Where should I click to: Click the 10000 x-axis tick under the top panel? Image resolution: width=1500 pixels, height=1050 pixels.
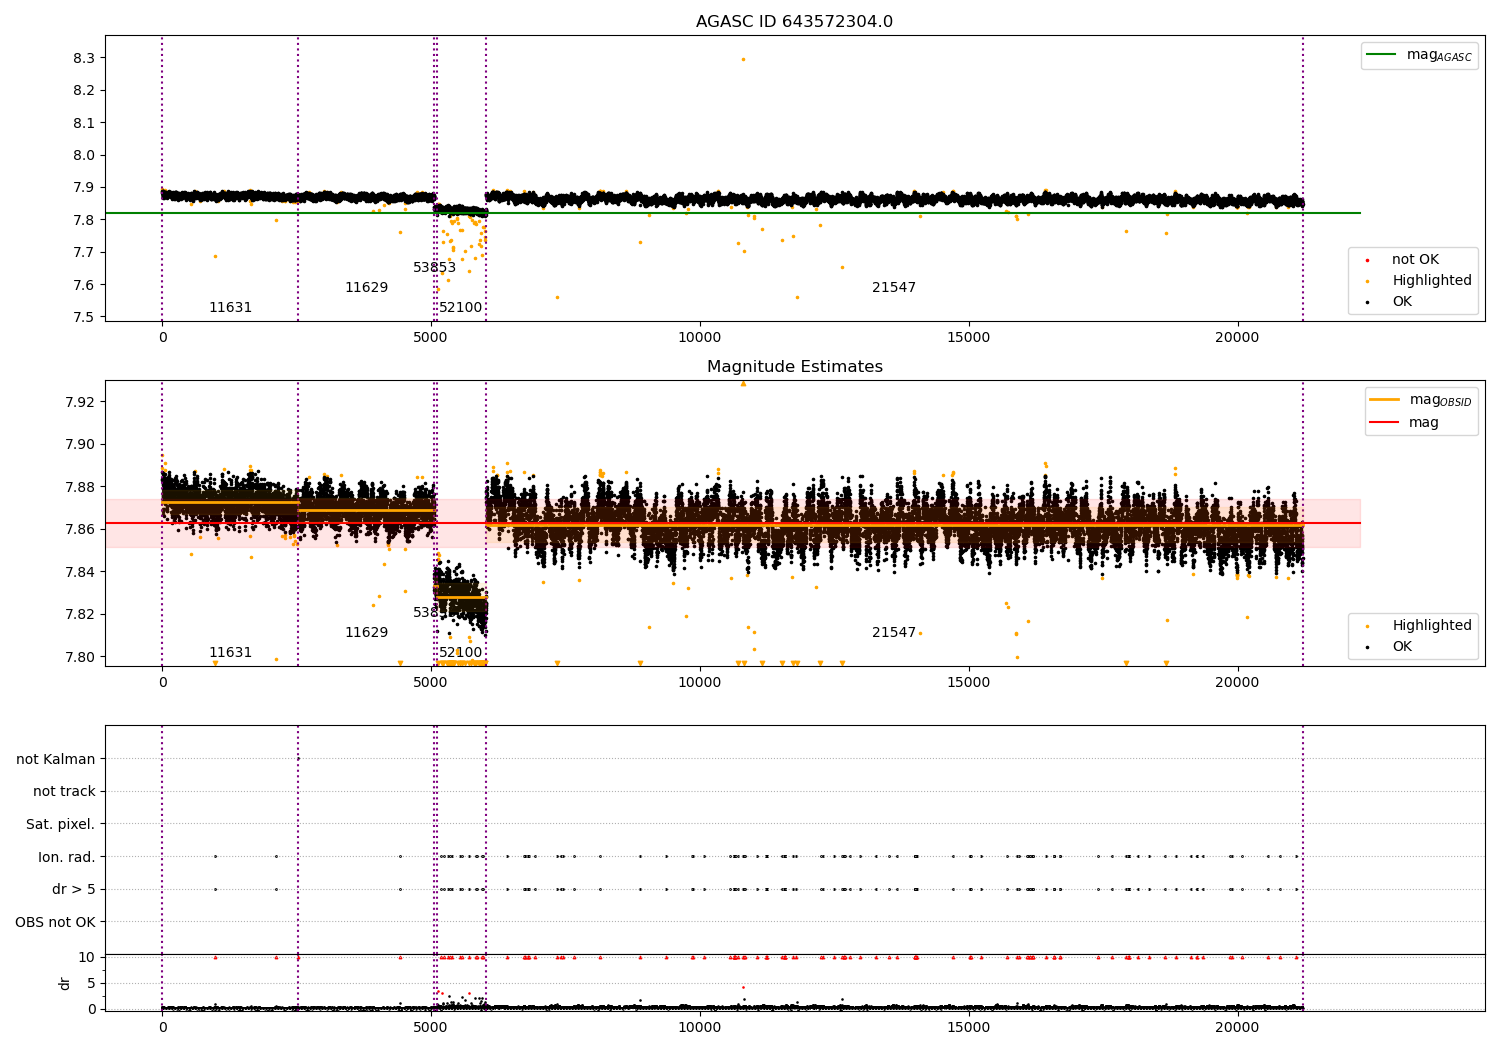point(700,338)
